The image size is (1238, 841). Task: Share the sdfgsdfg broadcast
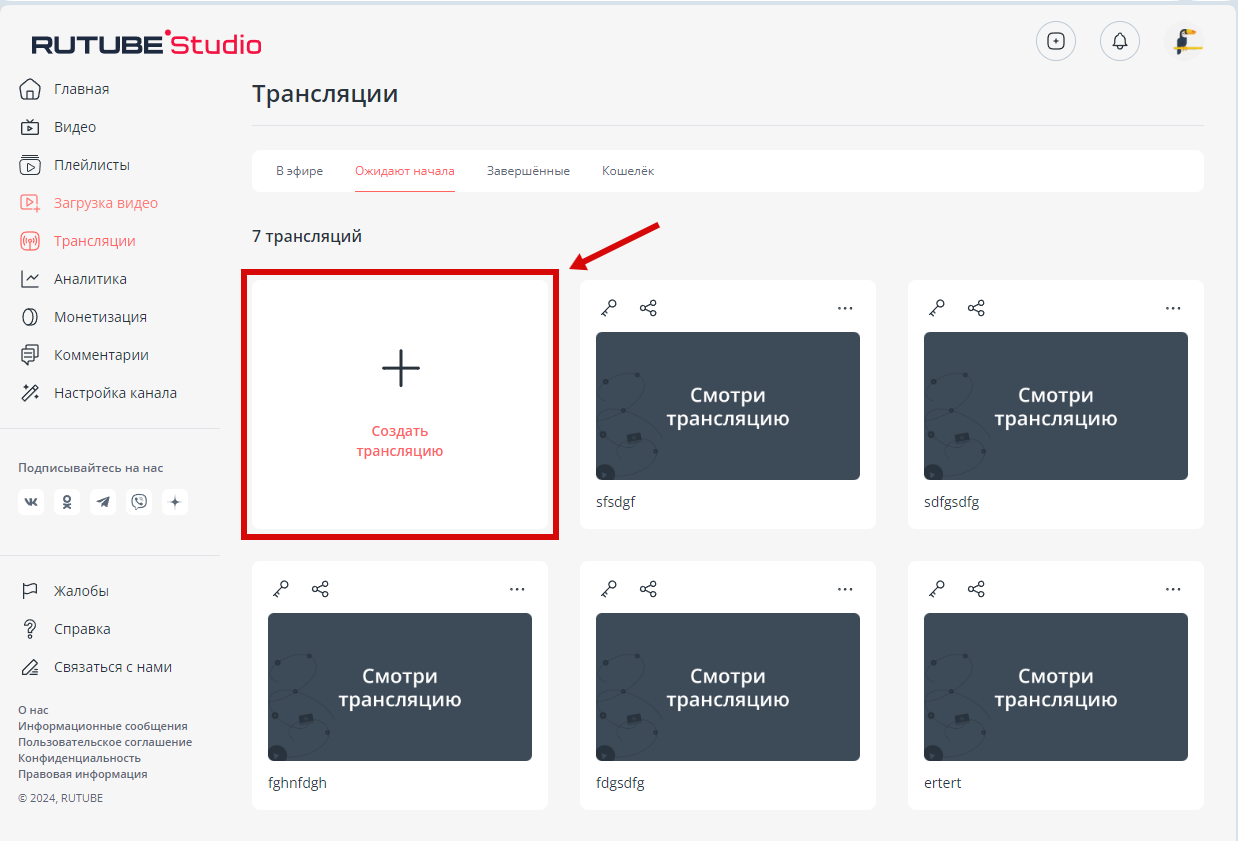tap(976, 308)
